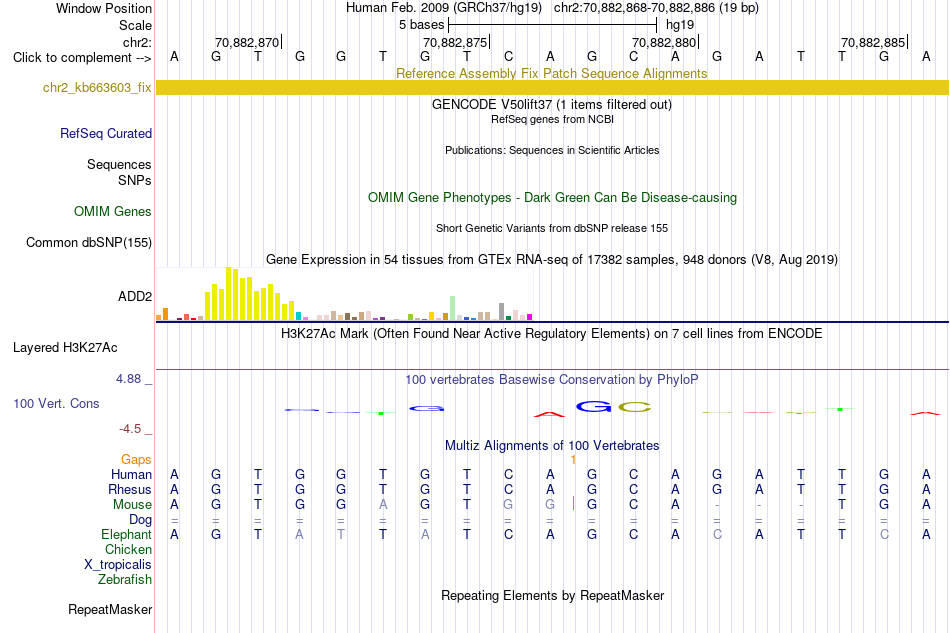Click GENCODE V50lift37 track title
950x633 pixels.
[551, 104]
